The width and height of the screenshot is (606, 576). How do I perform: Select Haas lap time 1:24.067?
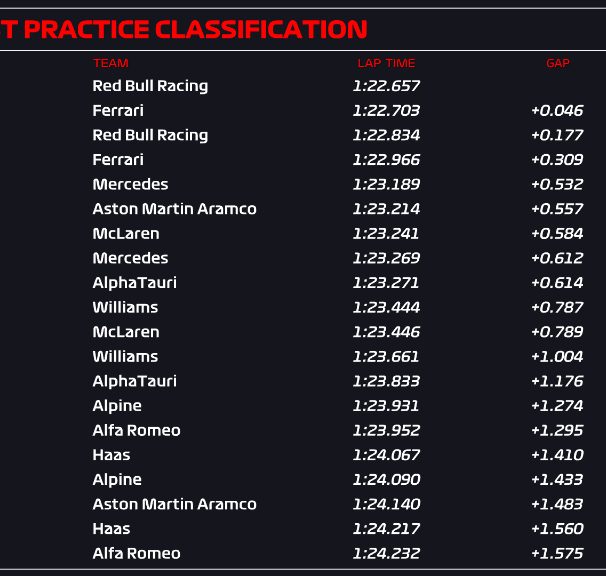pyautogui.click(x=386, y=455)
